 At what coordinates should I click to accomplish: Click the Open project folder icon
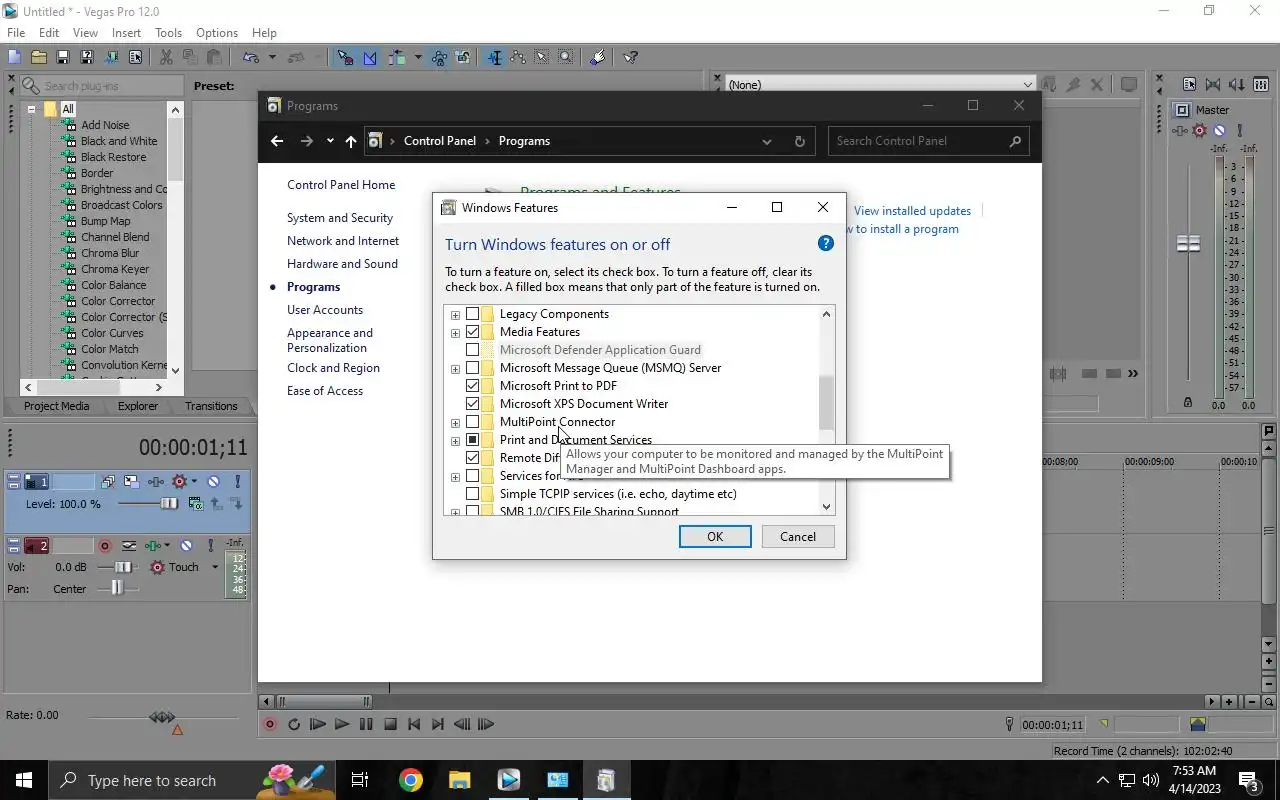coord(39,58)
